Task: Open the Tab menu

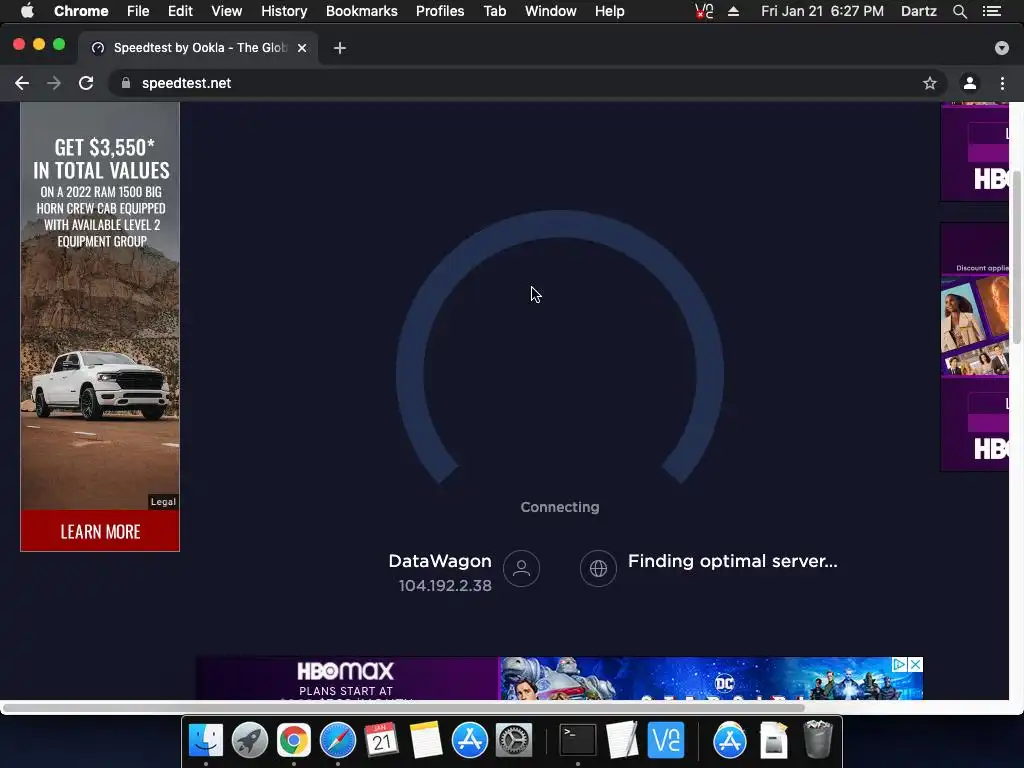Action: pos(495,11)
